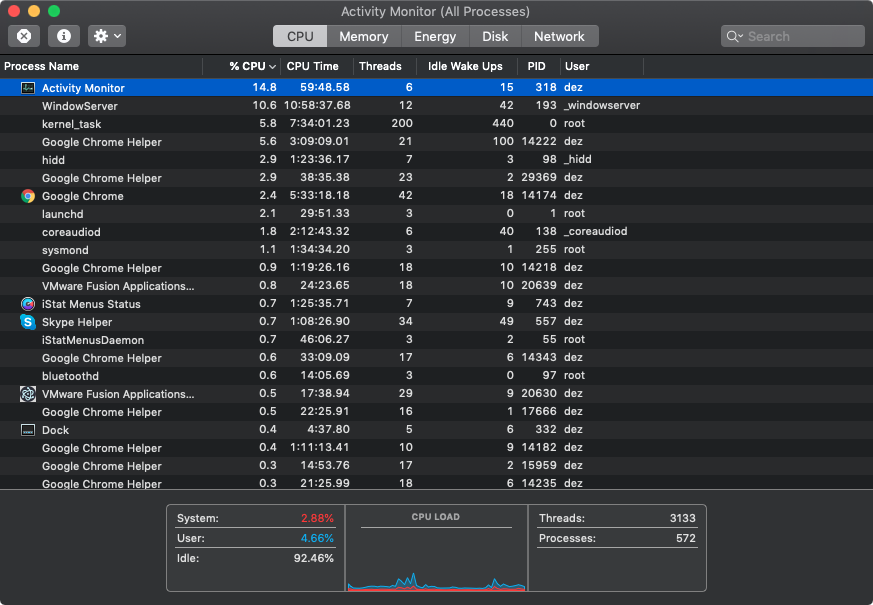This screenshot has width=873, height=605.
Task: Open the process Info (i) button
Action: coord(64,36)
